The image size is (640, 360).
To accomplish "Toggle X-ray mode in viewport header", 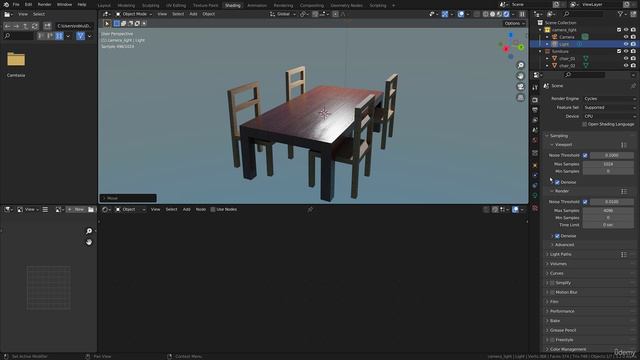I will [476, 14].
